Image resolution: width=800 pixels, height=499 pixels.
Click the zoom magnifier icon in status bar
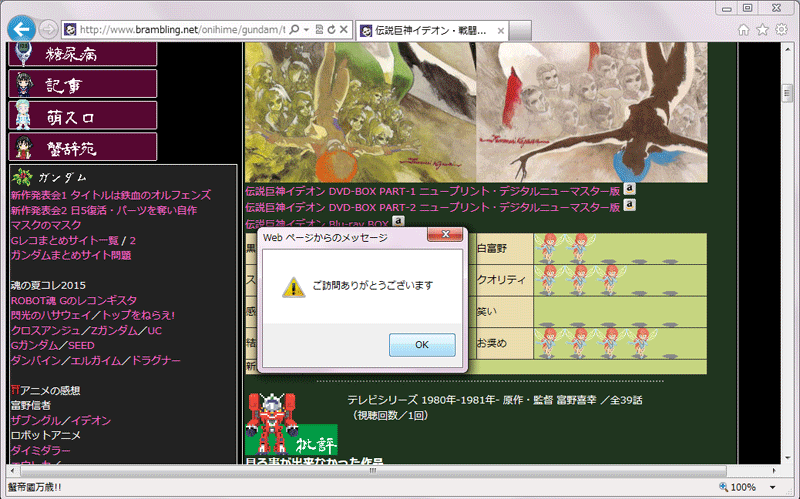723,487
